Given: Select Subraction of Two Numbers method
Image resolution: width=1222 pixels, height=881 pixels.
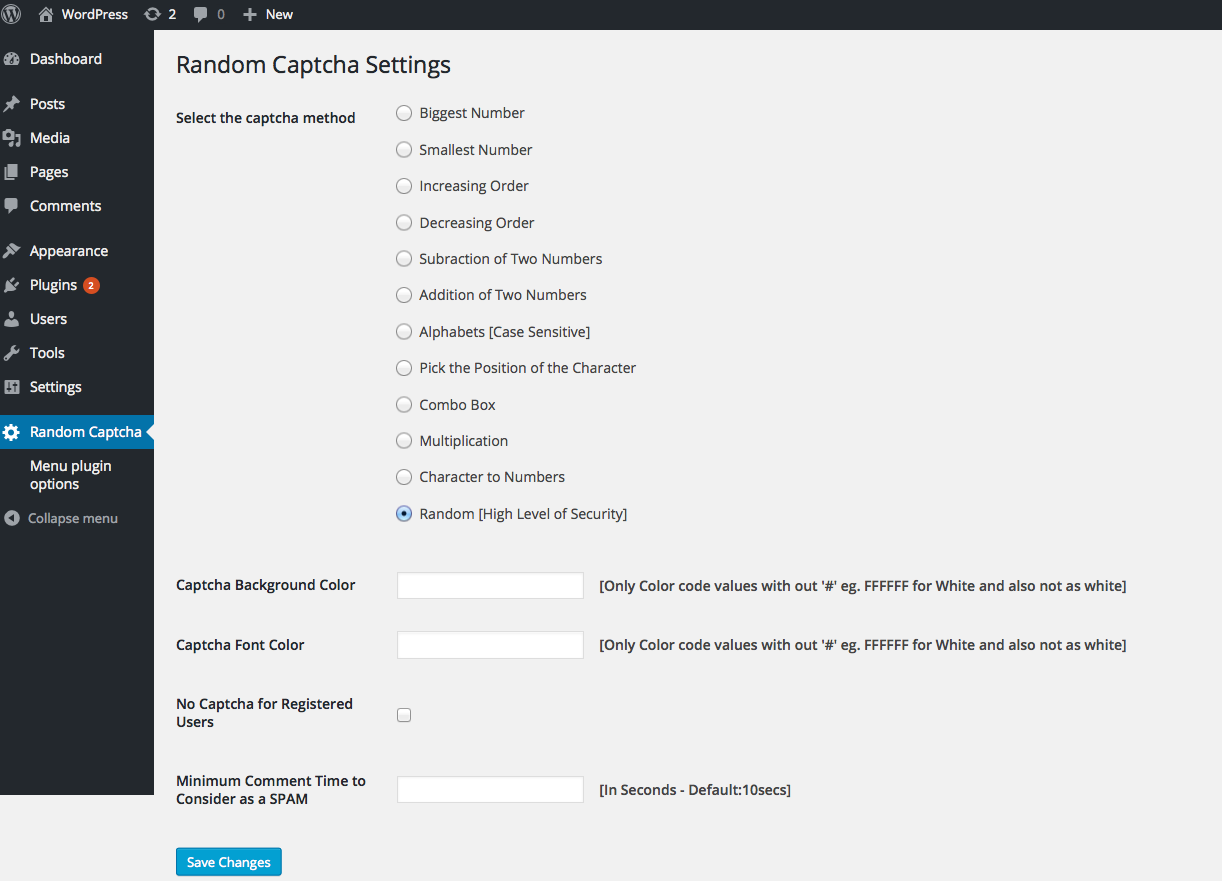Looking at the screenshot, I should tap(404, 259).
